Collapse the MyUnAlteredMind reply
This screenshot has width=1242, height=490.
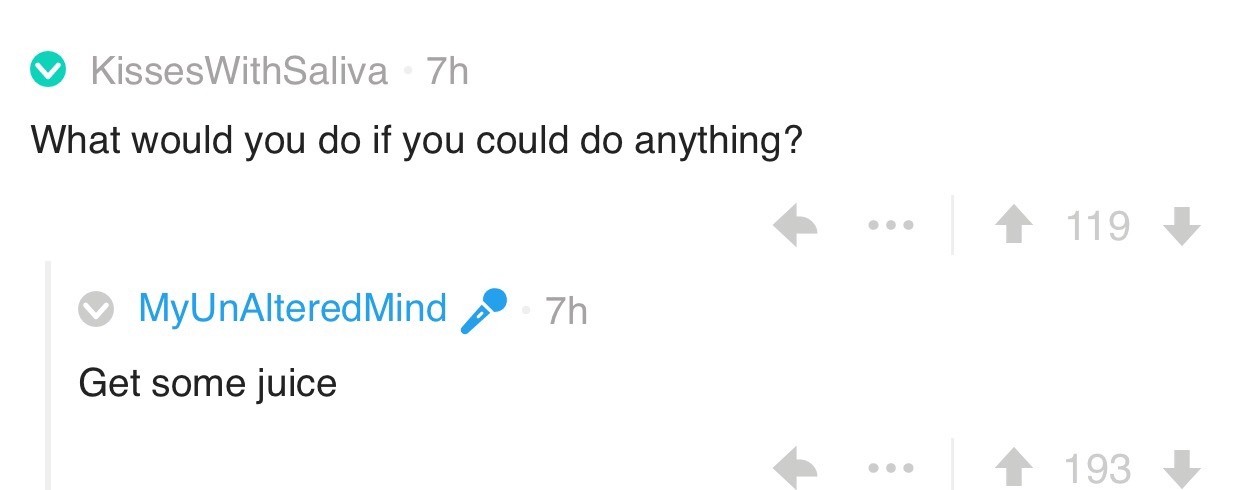(97, 311)
